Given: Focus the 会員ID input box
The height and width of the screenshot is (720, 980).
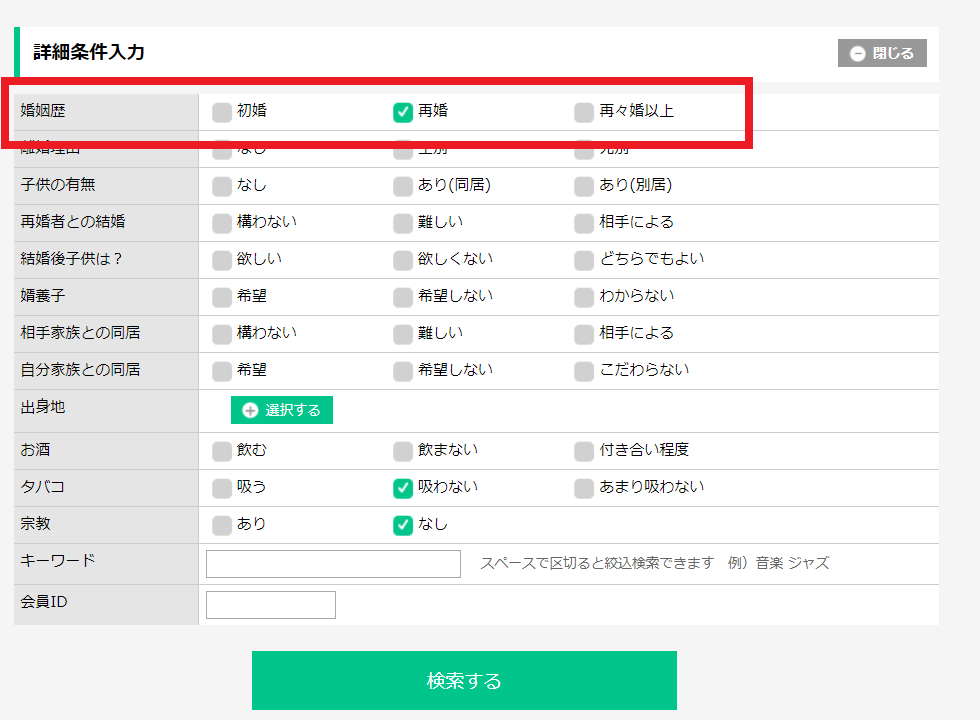Looking at the screenshot, I should (x=270, y=605).
